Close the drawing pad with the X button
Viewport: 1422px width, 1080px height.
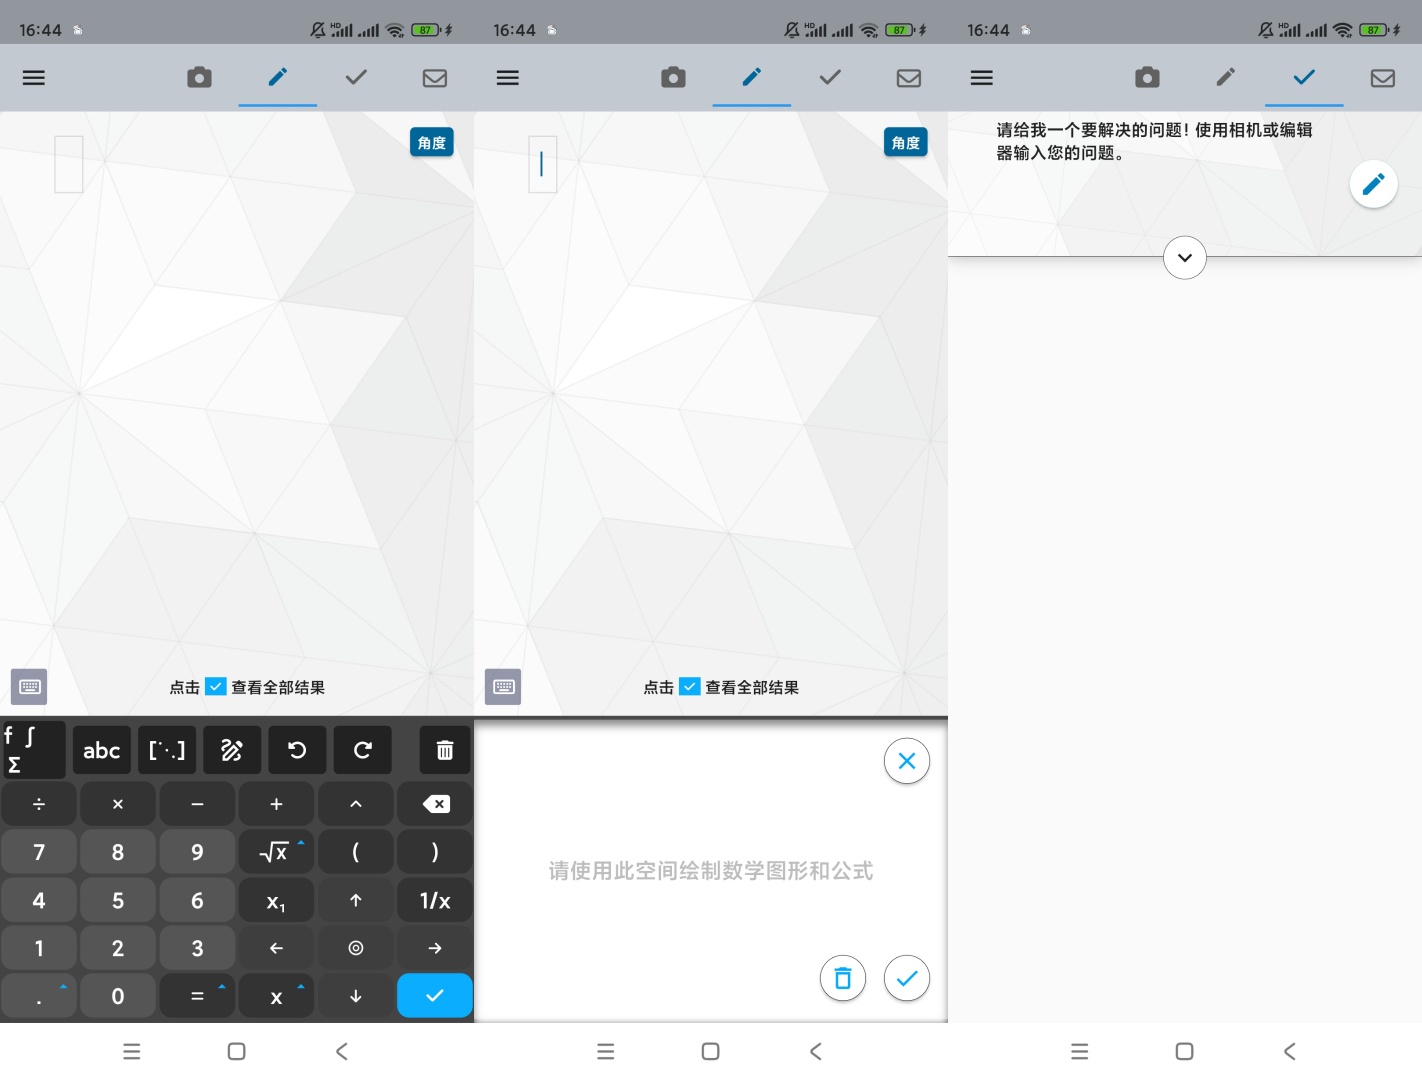coord(906,761)
